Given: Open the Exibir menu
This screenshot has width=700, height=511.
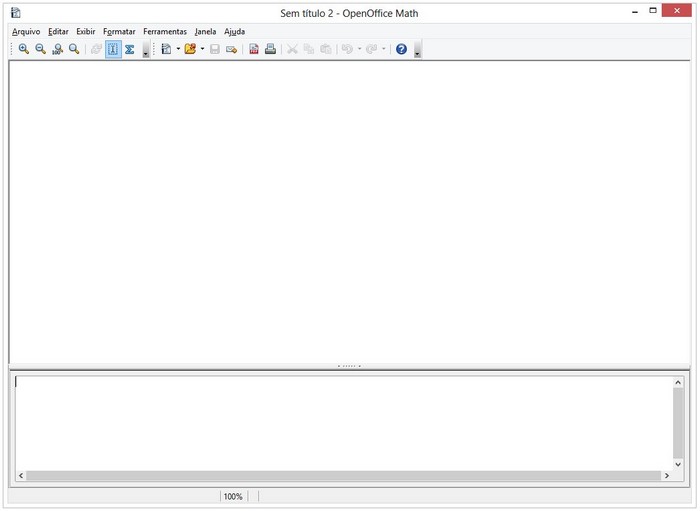Looking at the screenshot, I should (86, 32).
